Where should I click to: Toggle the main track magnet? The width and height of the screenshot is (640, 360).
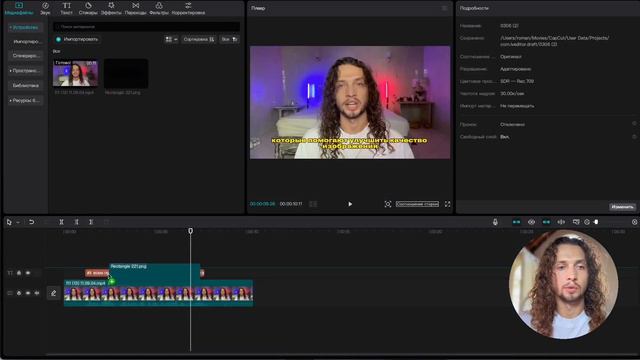pos(516,222)
